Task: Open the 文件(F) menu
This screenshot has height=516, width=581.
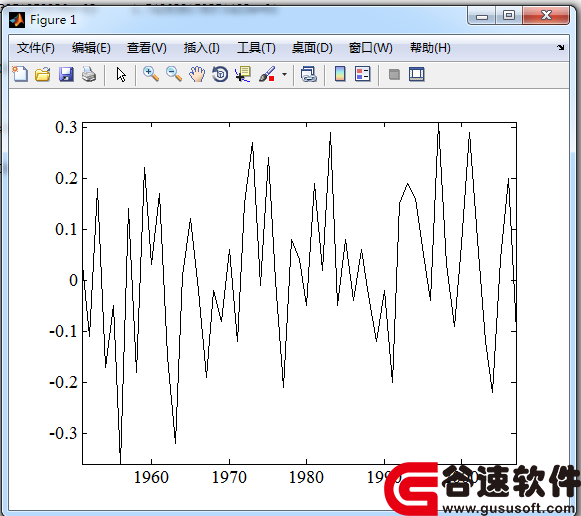Action: click(36, 48)
